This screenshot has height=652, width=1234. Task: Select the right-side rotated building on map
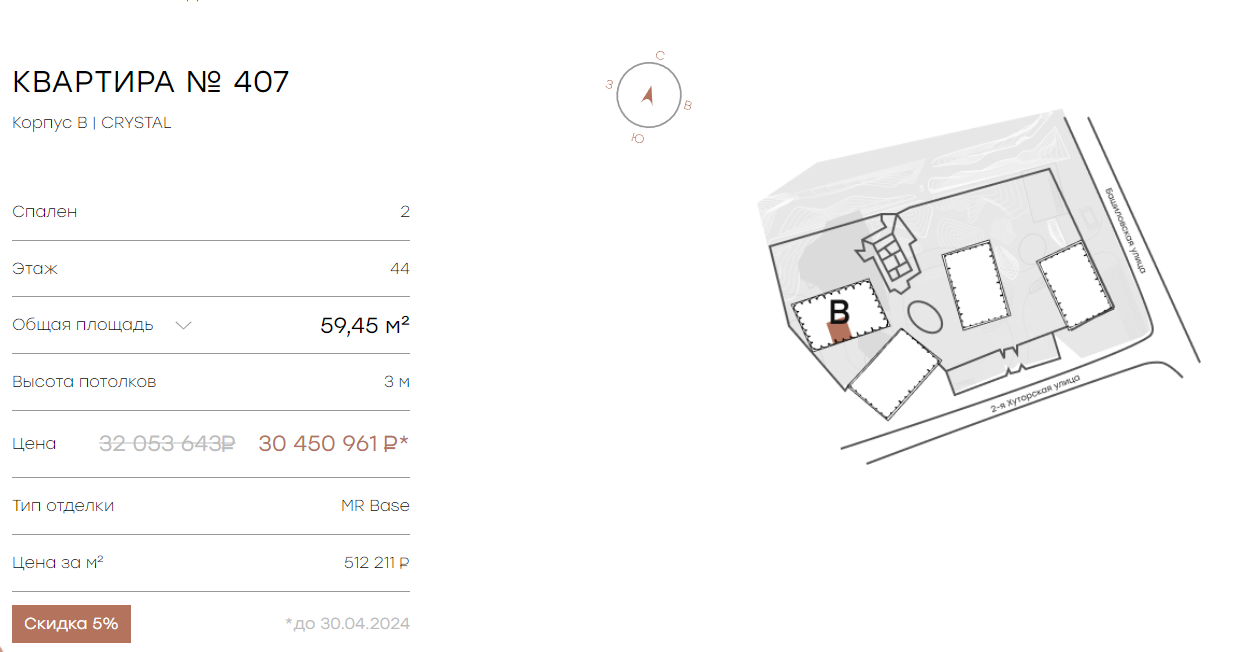point(1075,286)
